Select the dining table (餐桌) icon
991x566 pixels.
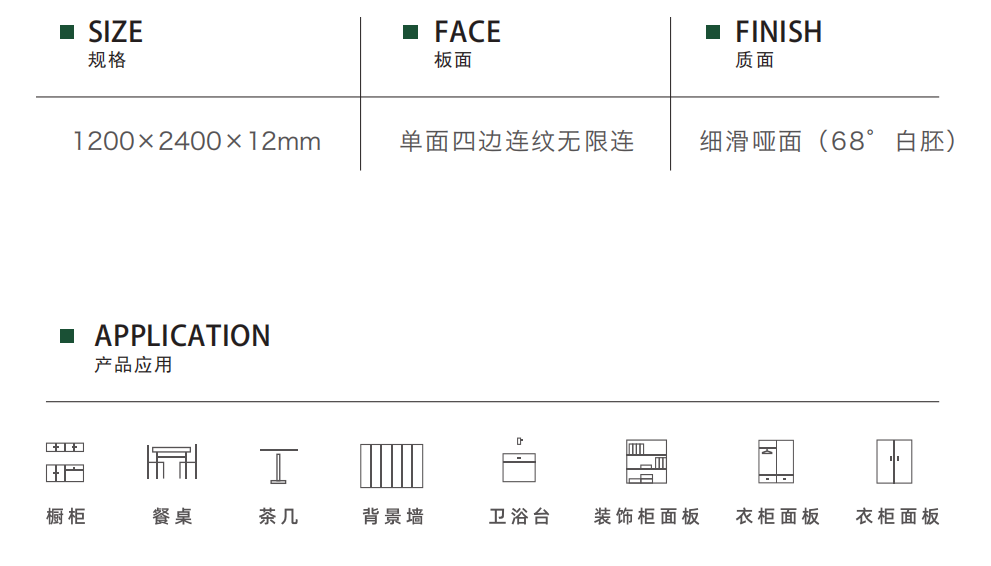coord(172,462)
